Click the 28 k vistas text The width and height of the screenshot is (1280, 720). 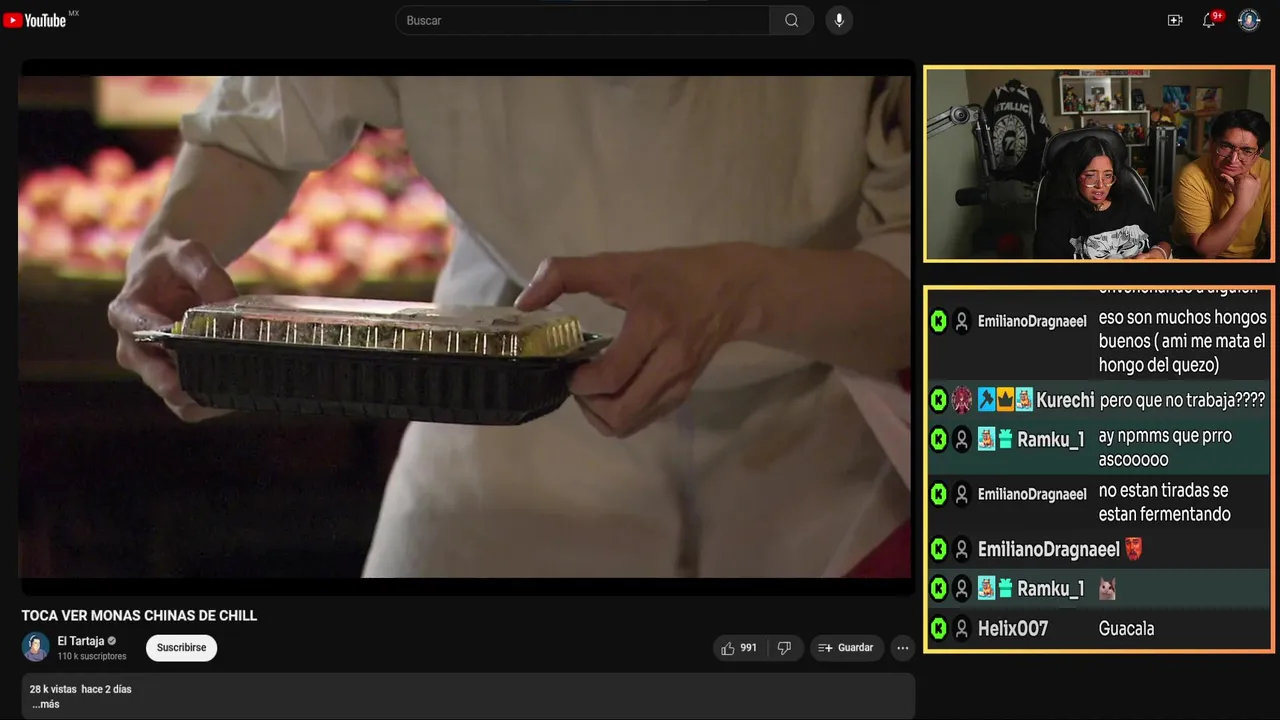[x=51, y=689]
